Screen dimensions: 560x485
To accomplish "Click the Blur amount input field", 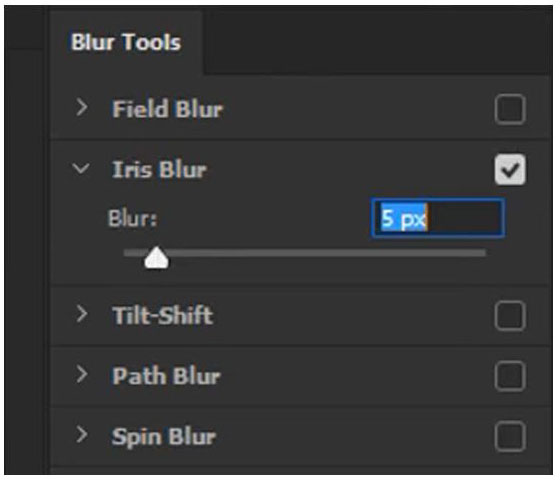I will (x=438, y=218).
